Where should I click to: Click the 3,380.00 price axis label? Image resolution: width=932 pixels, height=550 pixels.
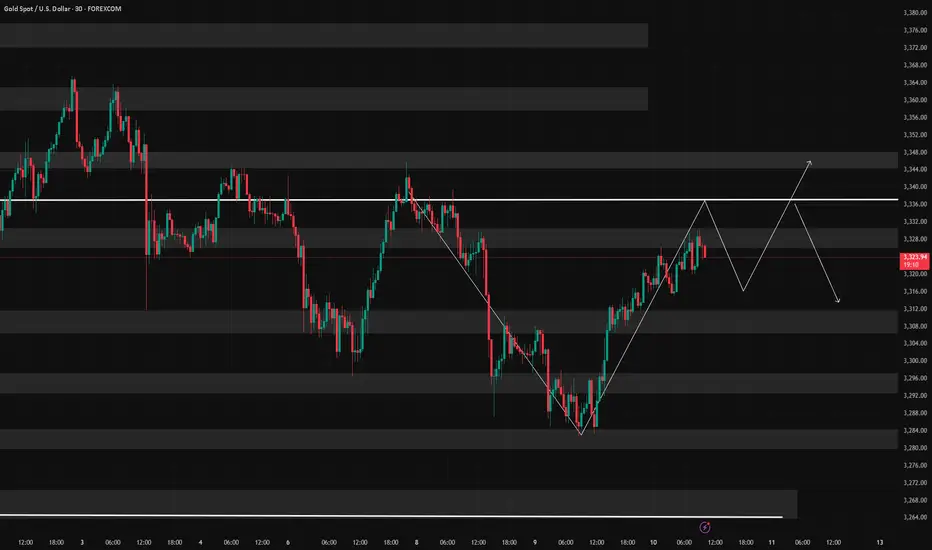click(915, 12)
